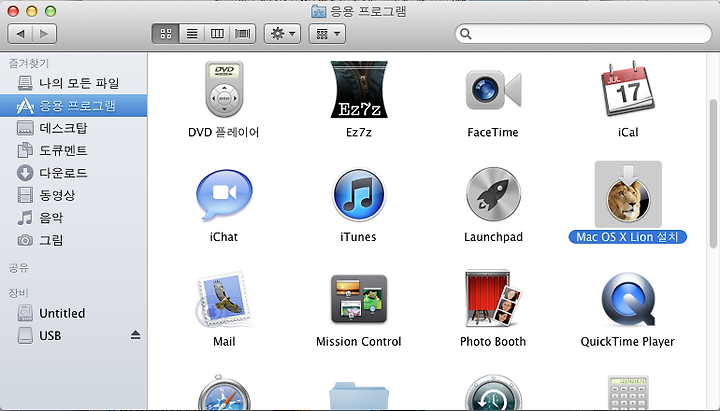Open 동영상 in sidebar
Image resolution: width=720 pixels, height=411 pixels.
pos(73,195)
